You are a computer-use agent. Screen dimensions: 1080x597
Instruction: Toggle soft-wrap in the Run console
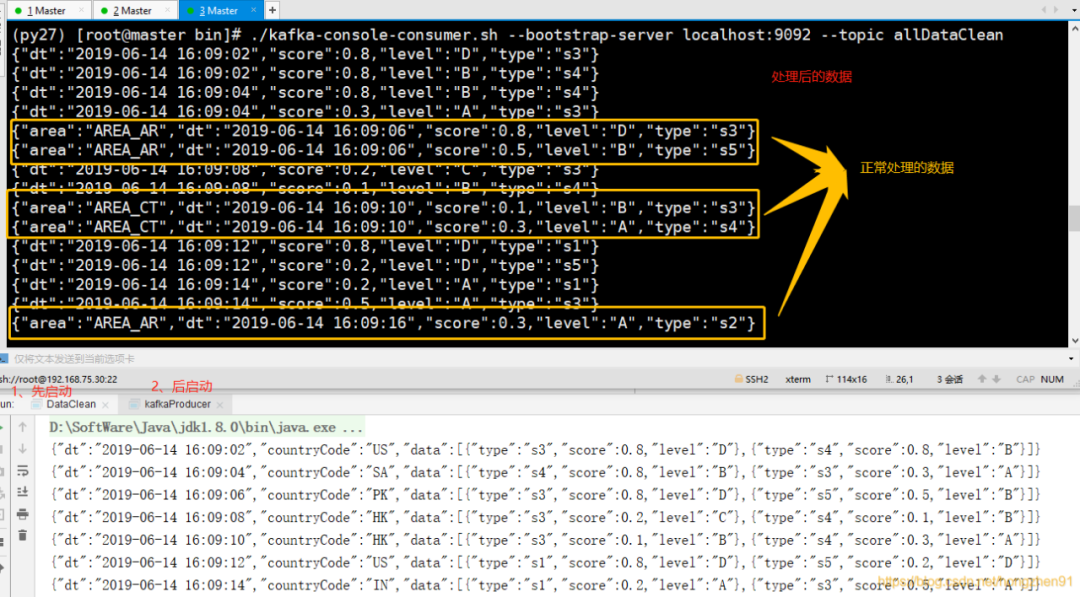[x=23, y=471]
